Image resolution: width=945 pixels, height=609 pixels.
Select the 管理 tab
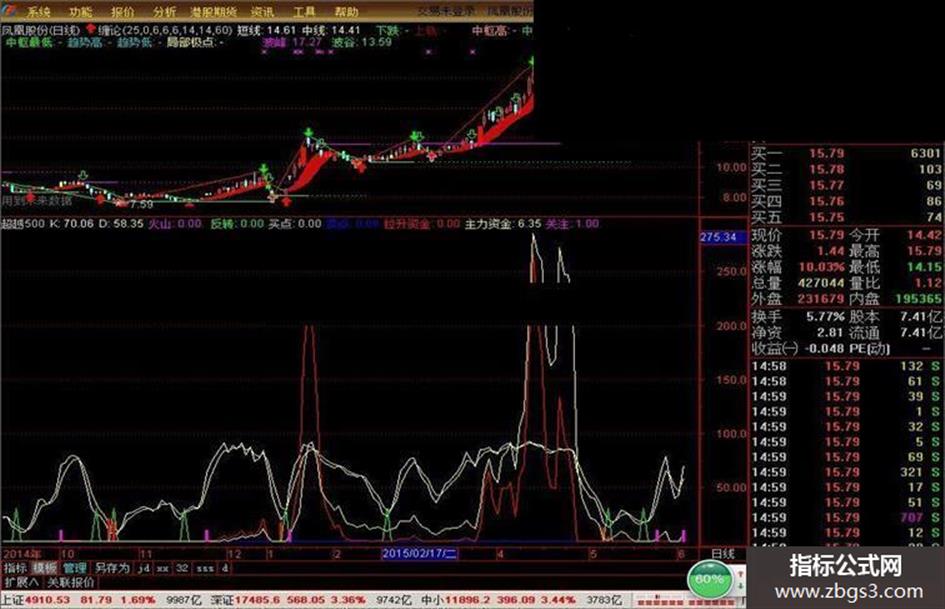click(75, 568)
